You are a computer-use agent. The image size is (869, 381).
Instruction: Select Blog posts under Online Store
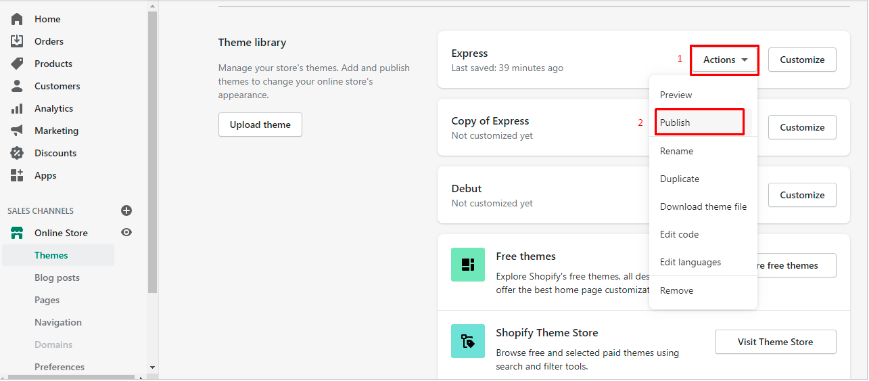[x=57, y=278]
